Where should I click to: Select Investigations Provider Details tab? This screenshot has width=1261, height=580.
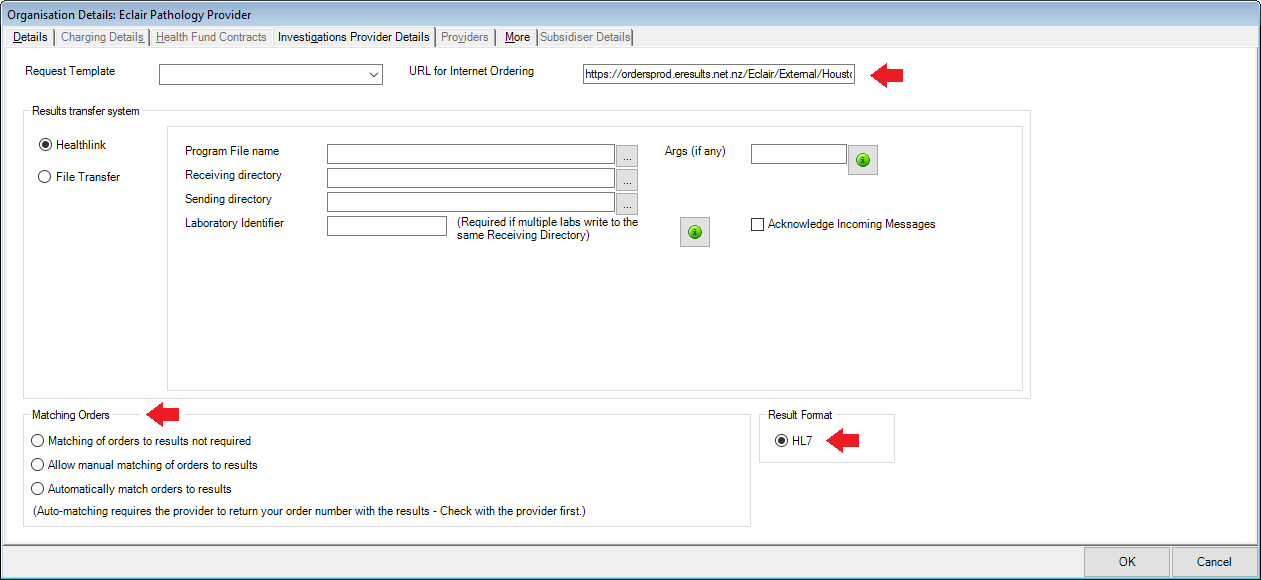(x=354, y=37)
